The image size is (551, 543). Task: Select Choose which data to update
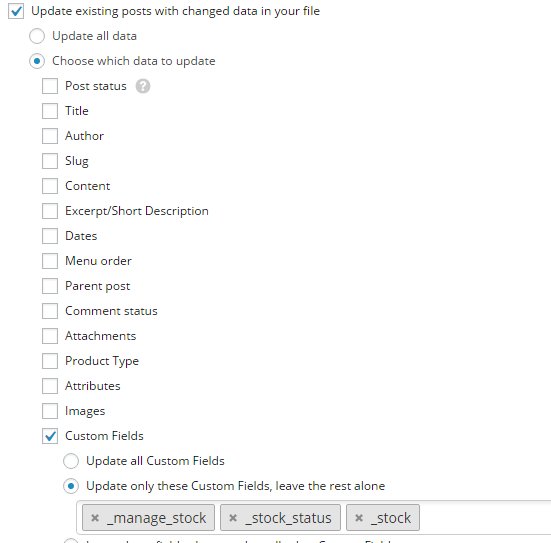coord(37,61)
